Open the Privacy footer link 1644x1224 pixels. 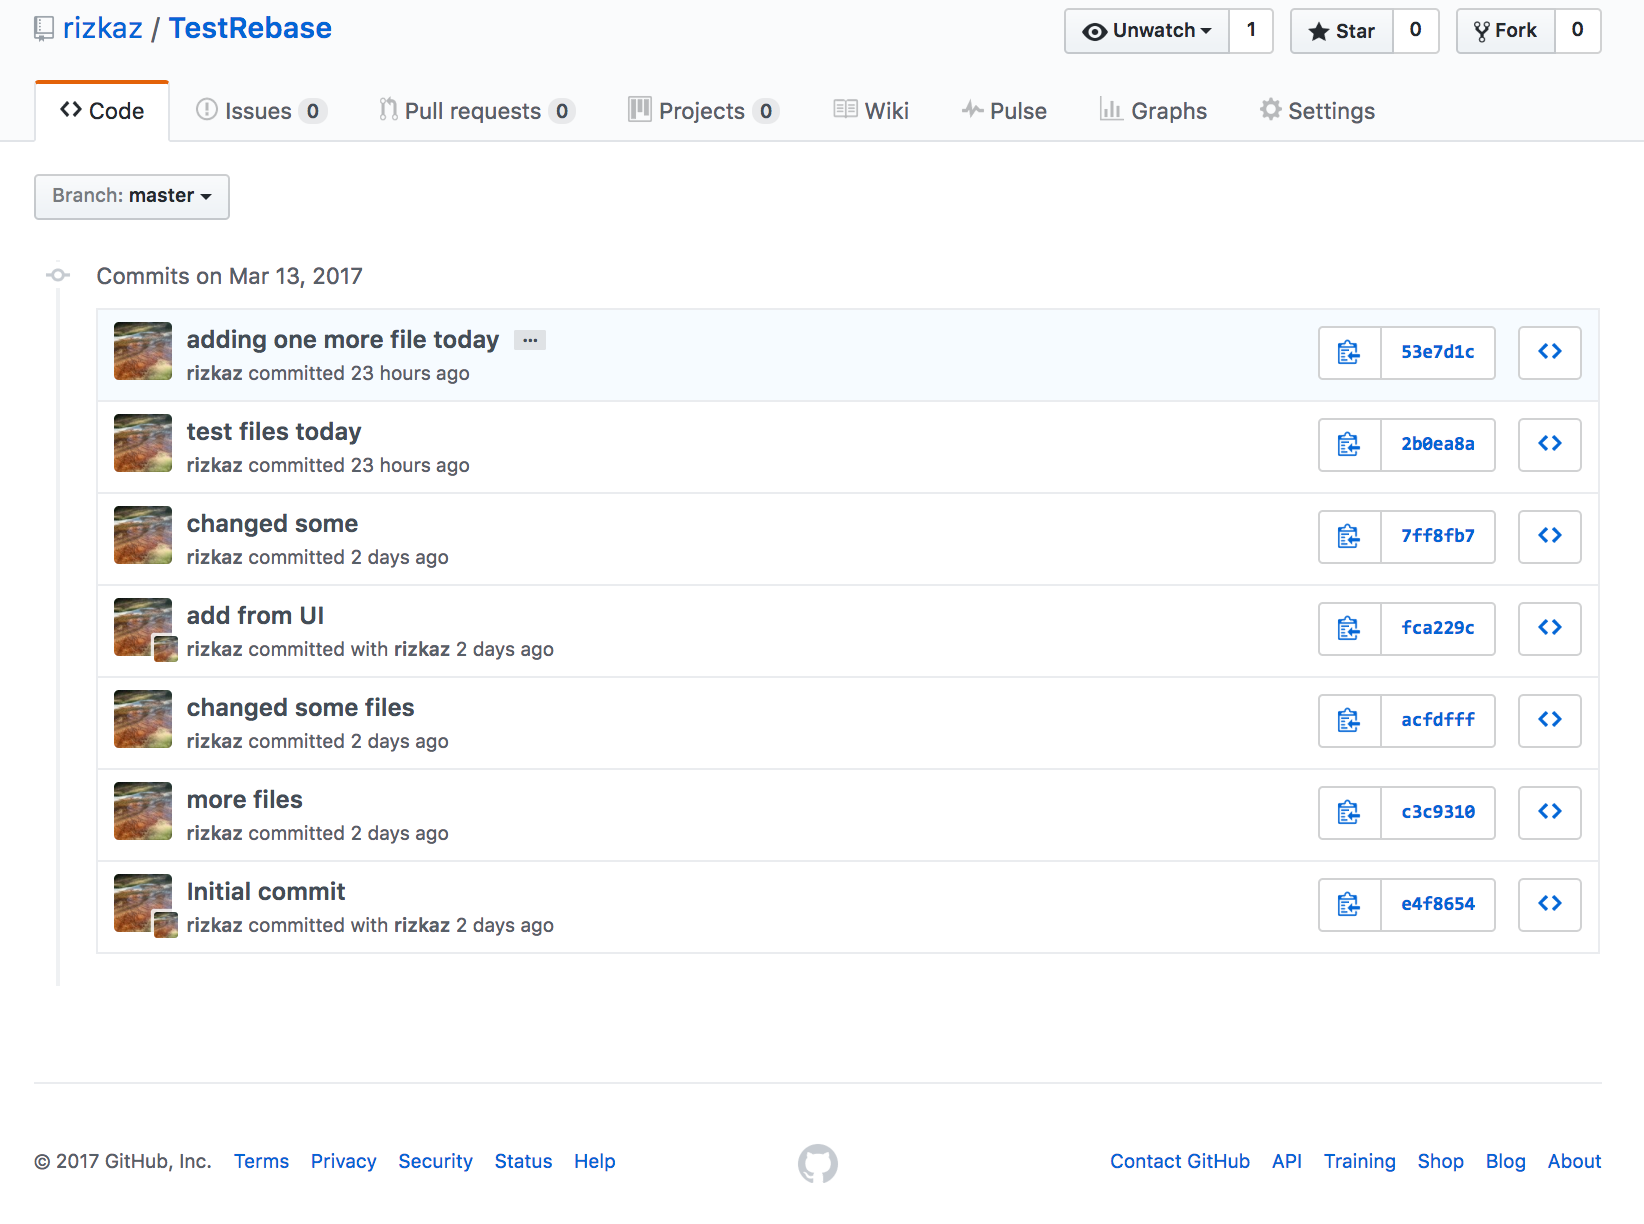coord(343,1162)
